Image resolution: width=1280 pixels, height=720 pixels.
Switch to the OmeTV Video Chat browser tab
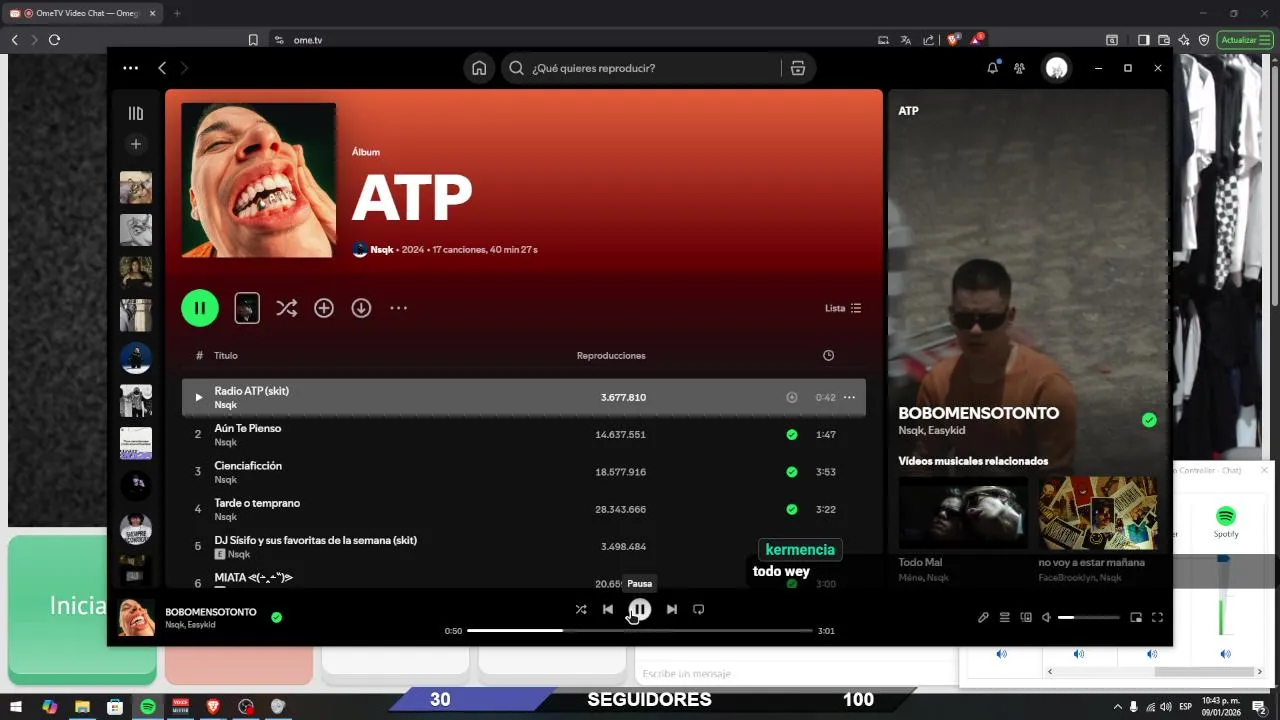82,13
